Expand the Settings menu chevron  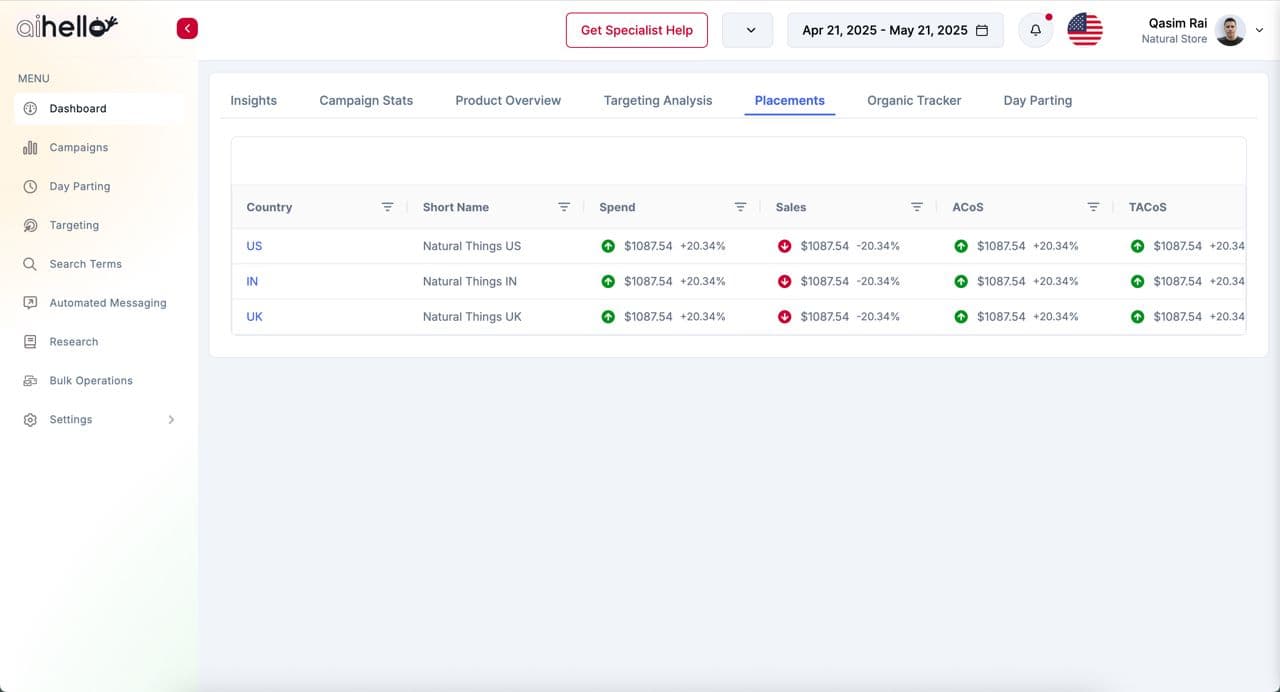coord(171,420)
